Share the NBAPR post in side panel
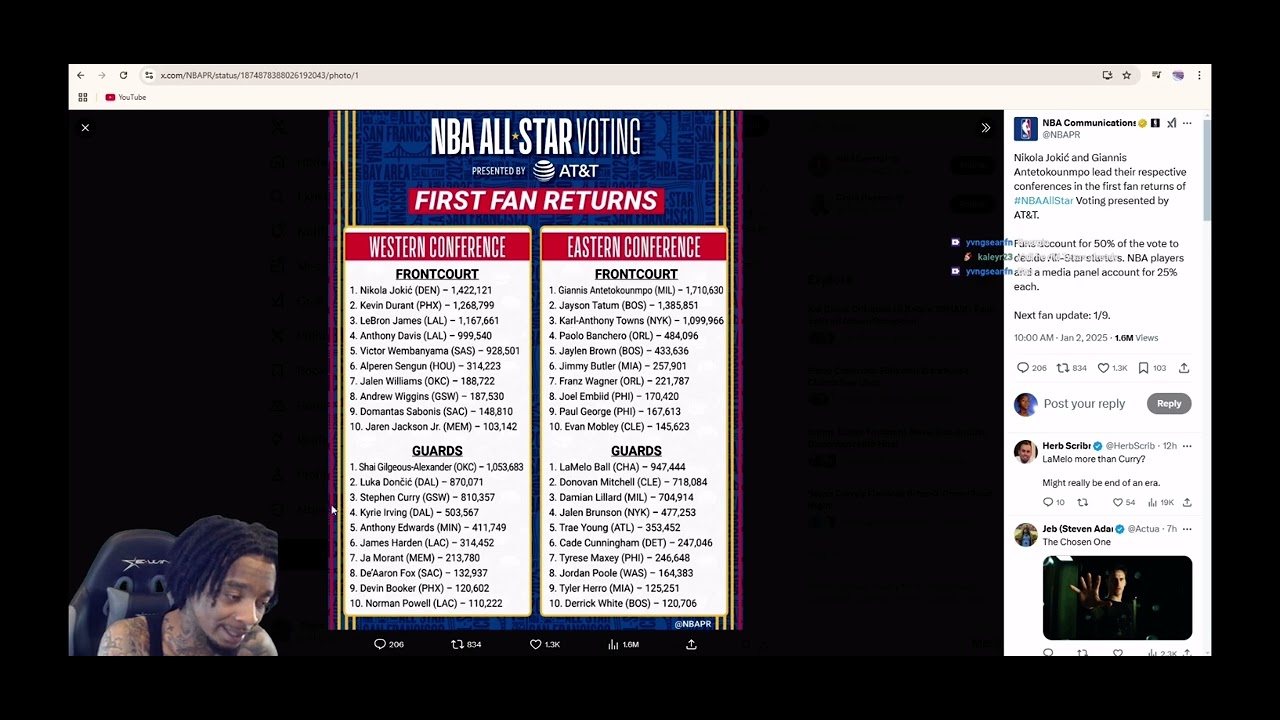 tap(1184, 368)
